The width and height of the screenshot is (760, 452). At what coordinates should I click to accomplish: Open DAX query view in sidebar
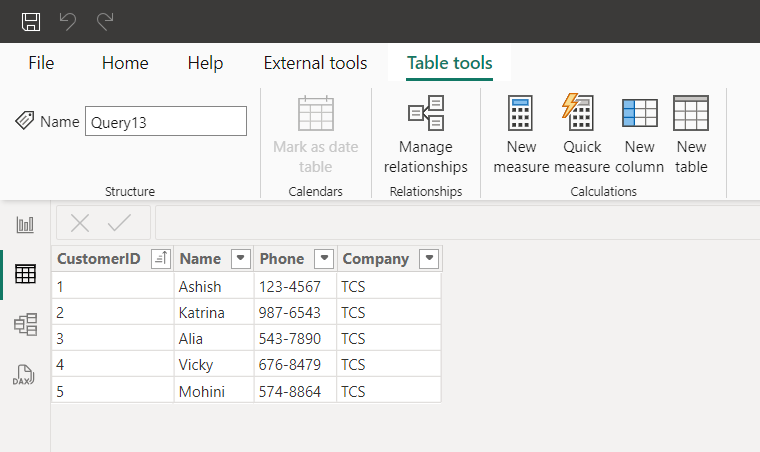pos(25,374)
